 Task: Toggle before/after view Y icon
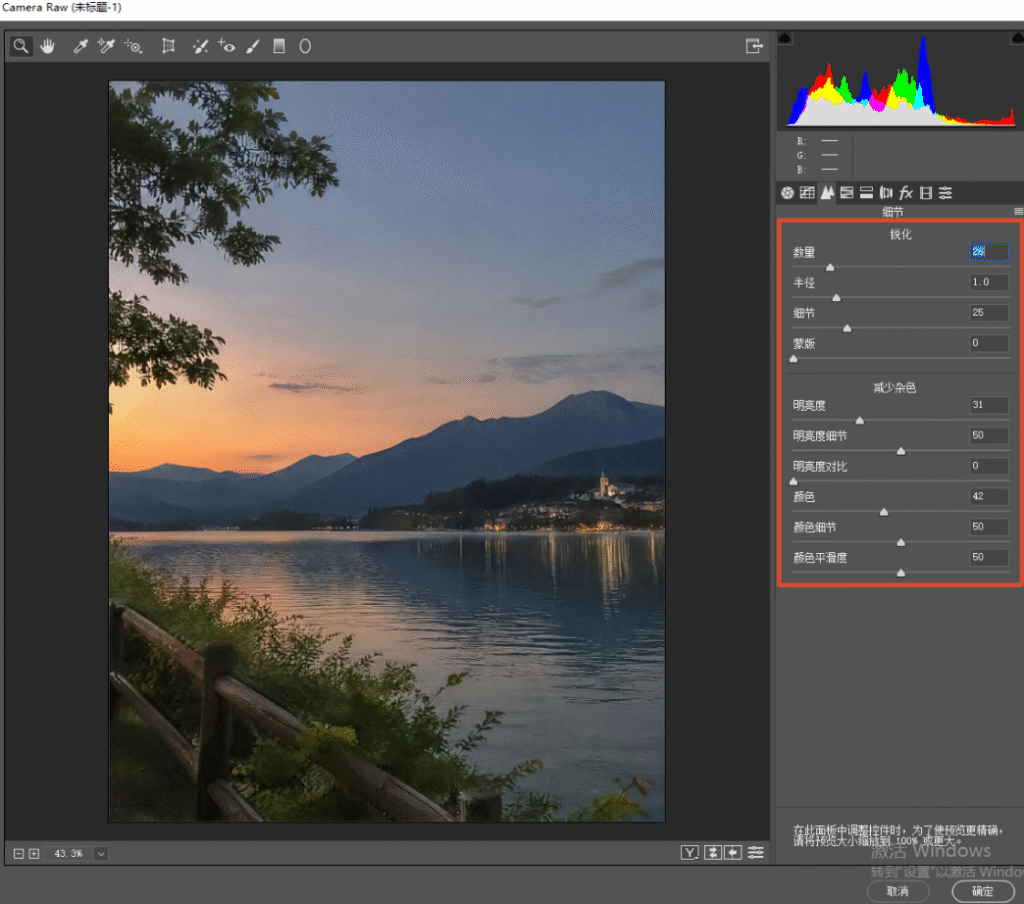pyautogui.click(x=690, y=852)
